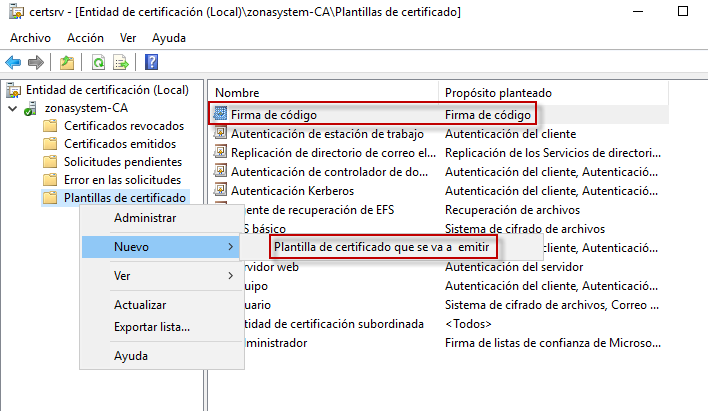Click the Solicitudes pendientes folder icon
This screenshot has width=708, height=411.
tap(50, 162)
